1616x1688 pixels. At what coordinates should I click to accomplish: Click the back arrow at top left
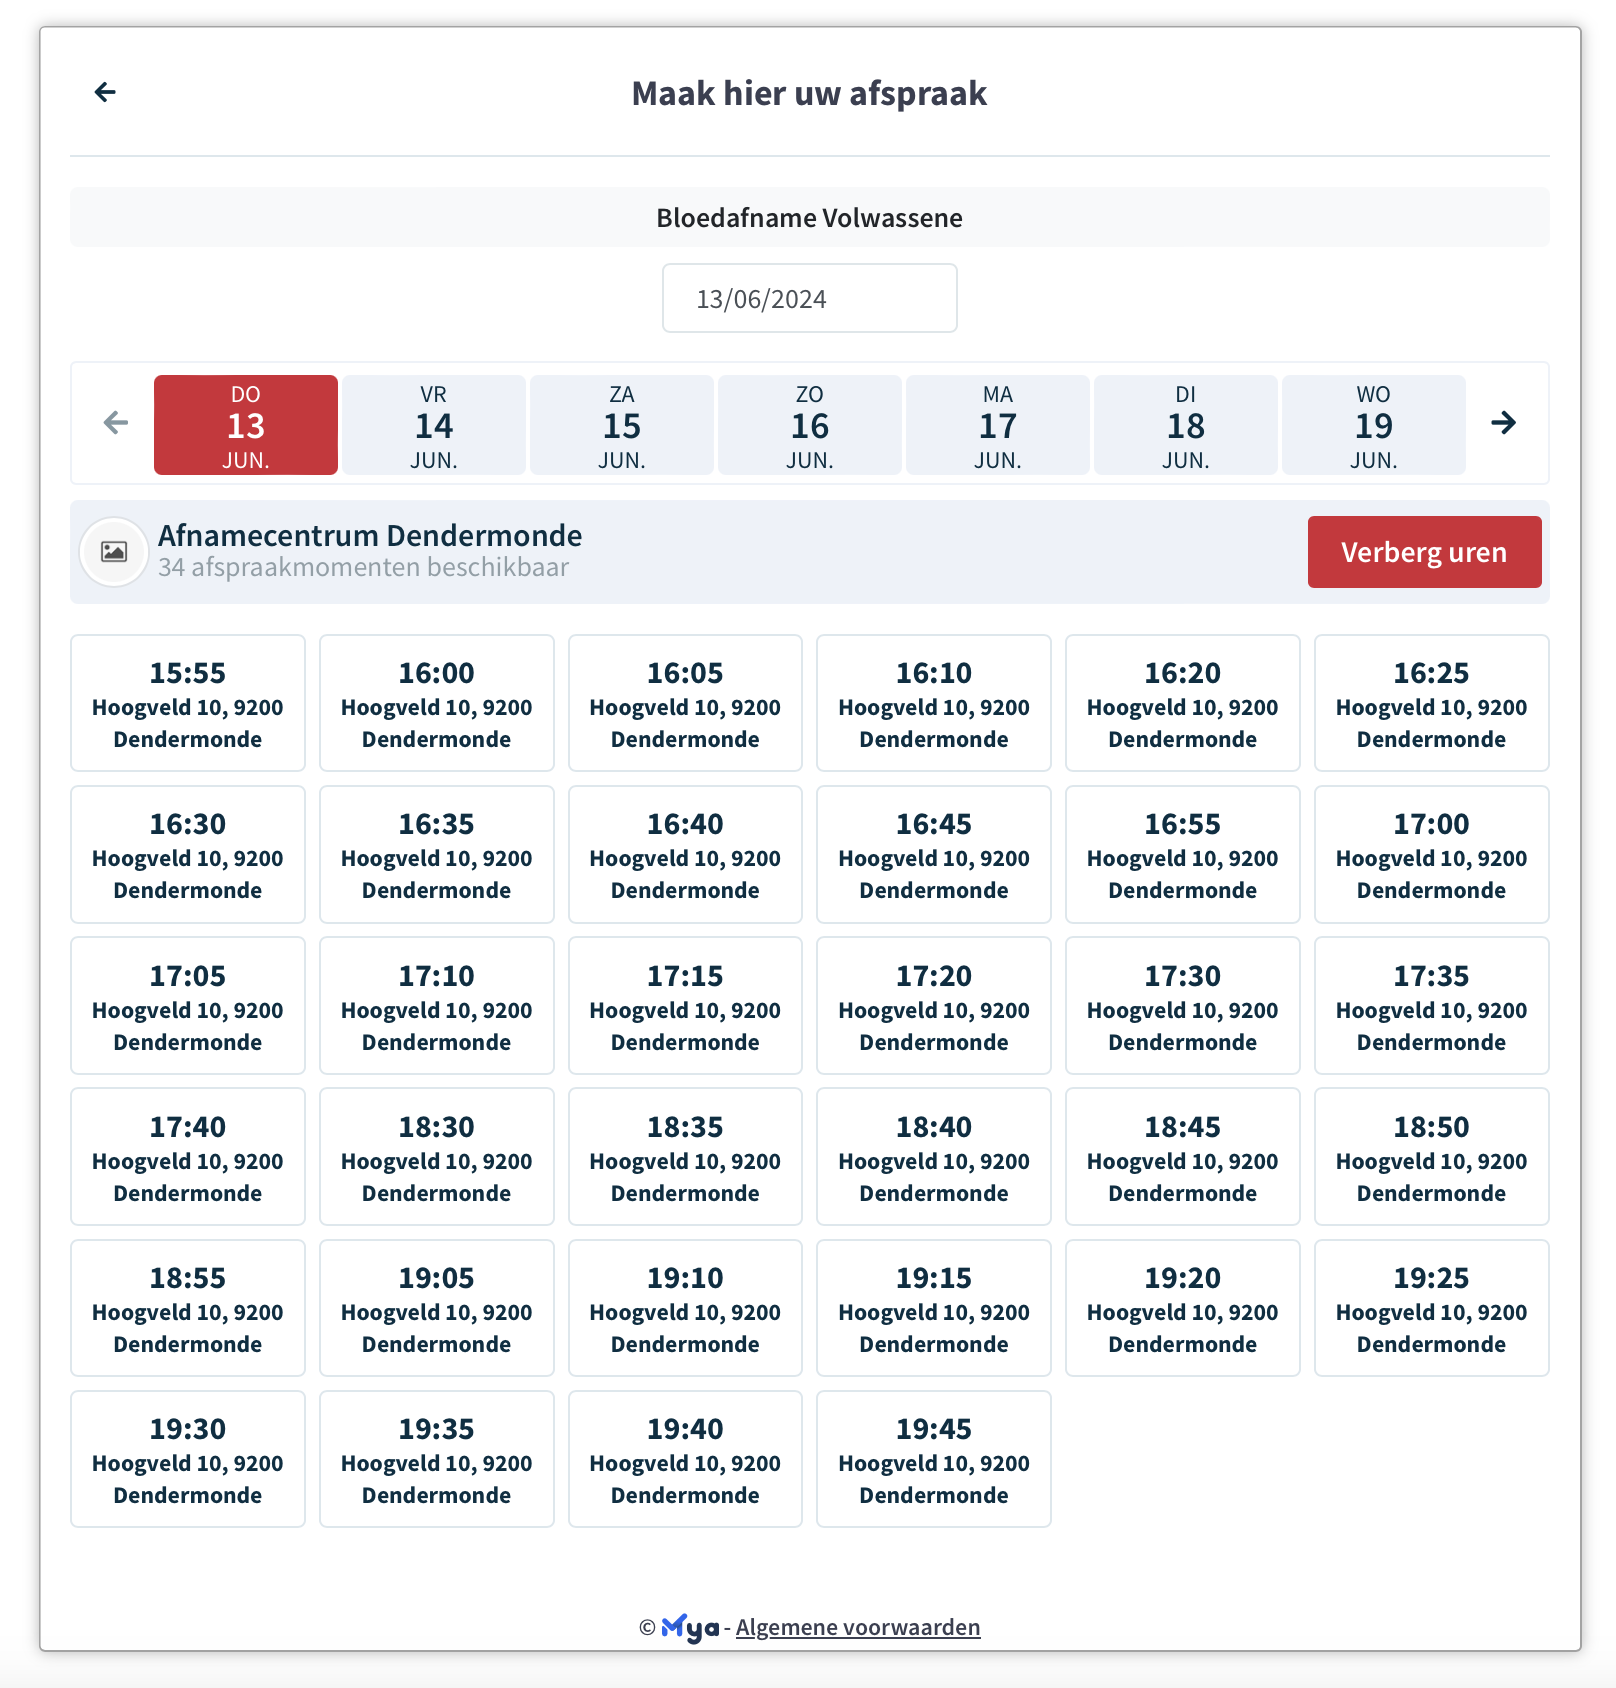pyautogui.click(x=105, y=92)
